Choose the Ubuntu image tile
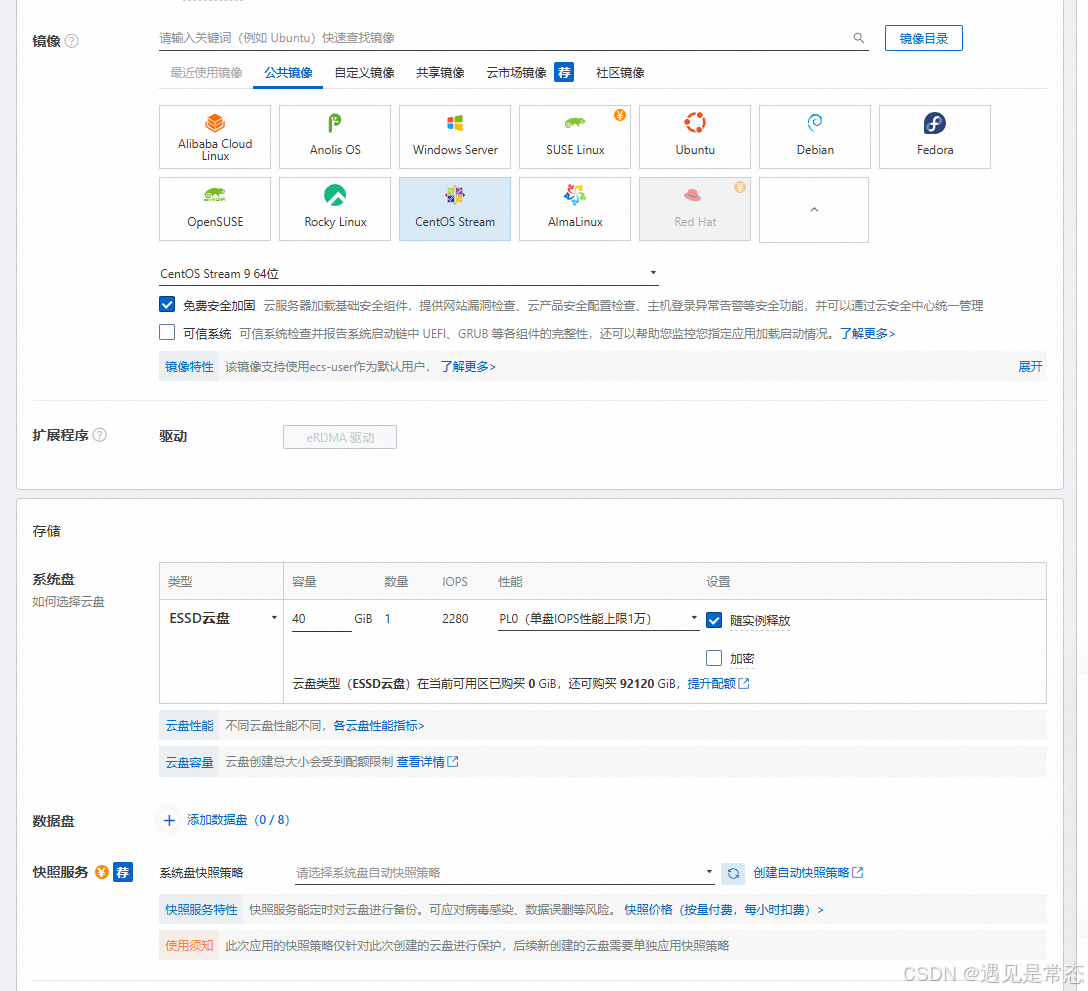The width and height of the screenshot is (1088, 991). pos(695,137)
